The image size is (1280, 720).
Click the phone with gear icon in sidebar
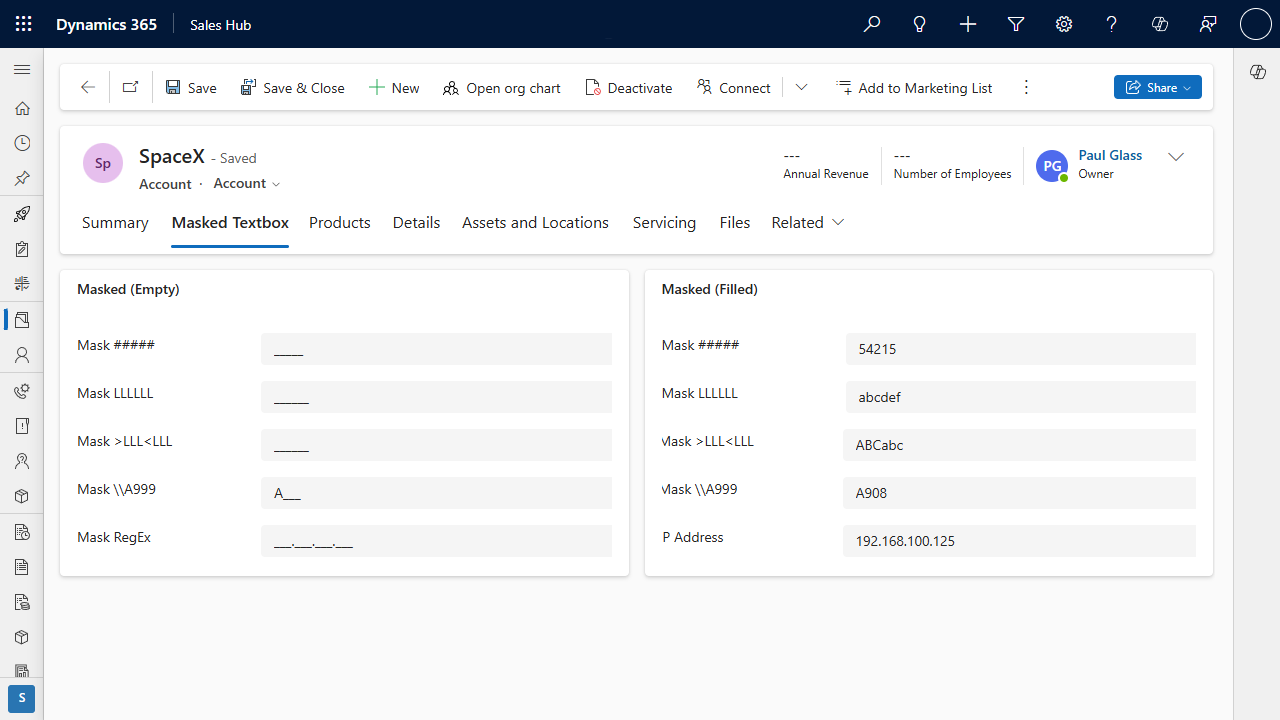[x=22, y=391]
